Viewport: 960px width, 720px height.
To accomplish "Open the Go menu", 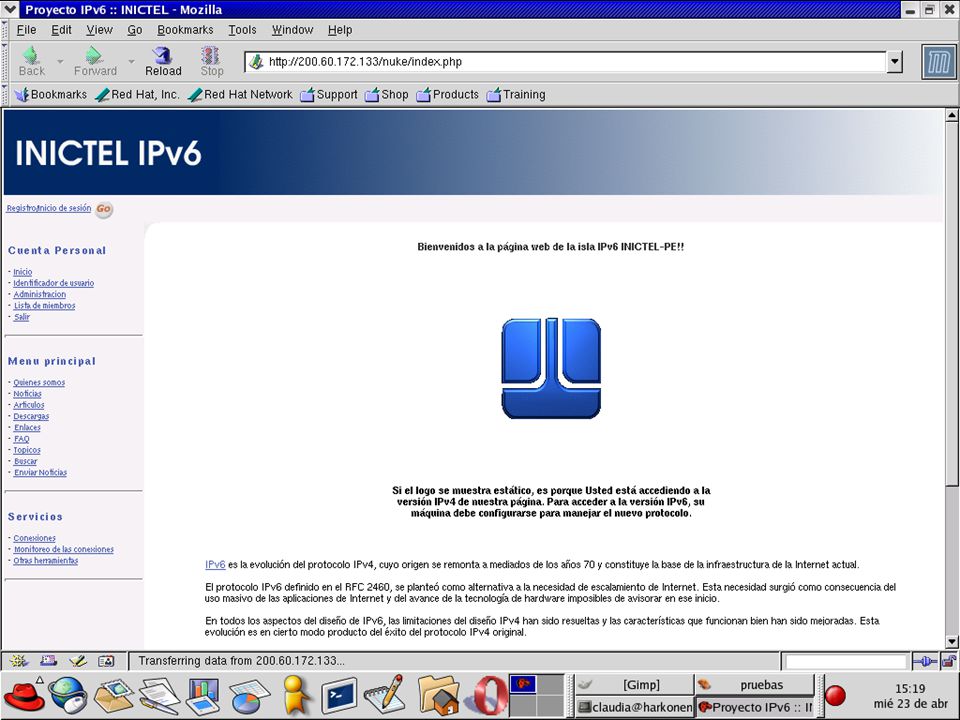I will click(135, 29).
